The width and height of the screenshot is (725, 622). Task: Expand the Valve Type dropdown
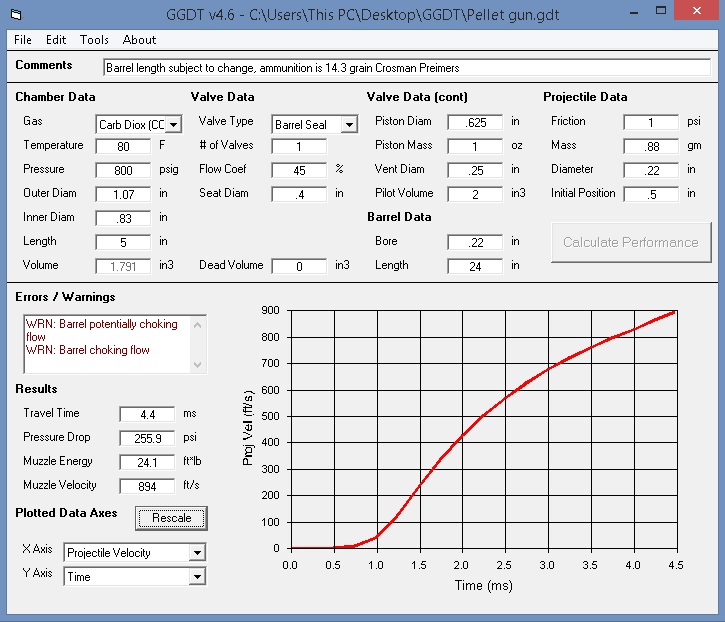[349, 125]
